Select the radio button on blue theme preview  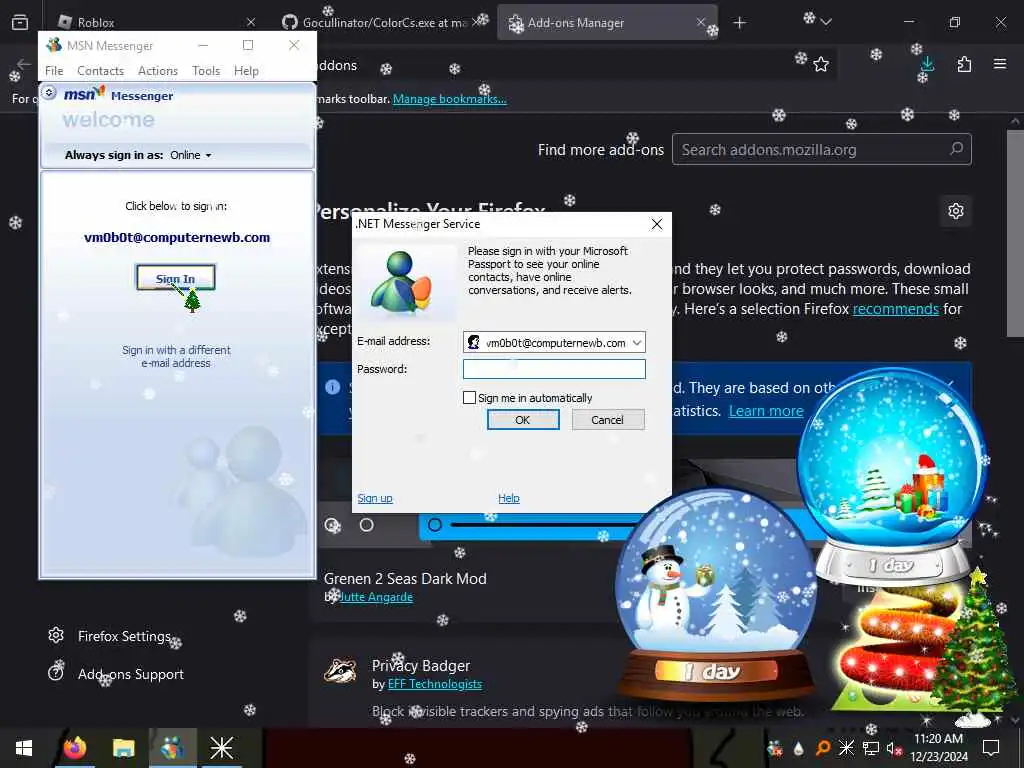[435, 524]
